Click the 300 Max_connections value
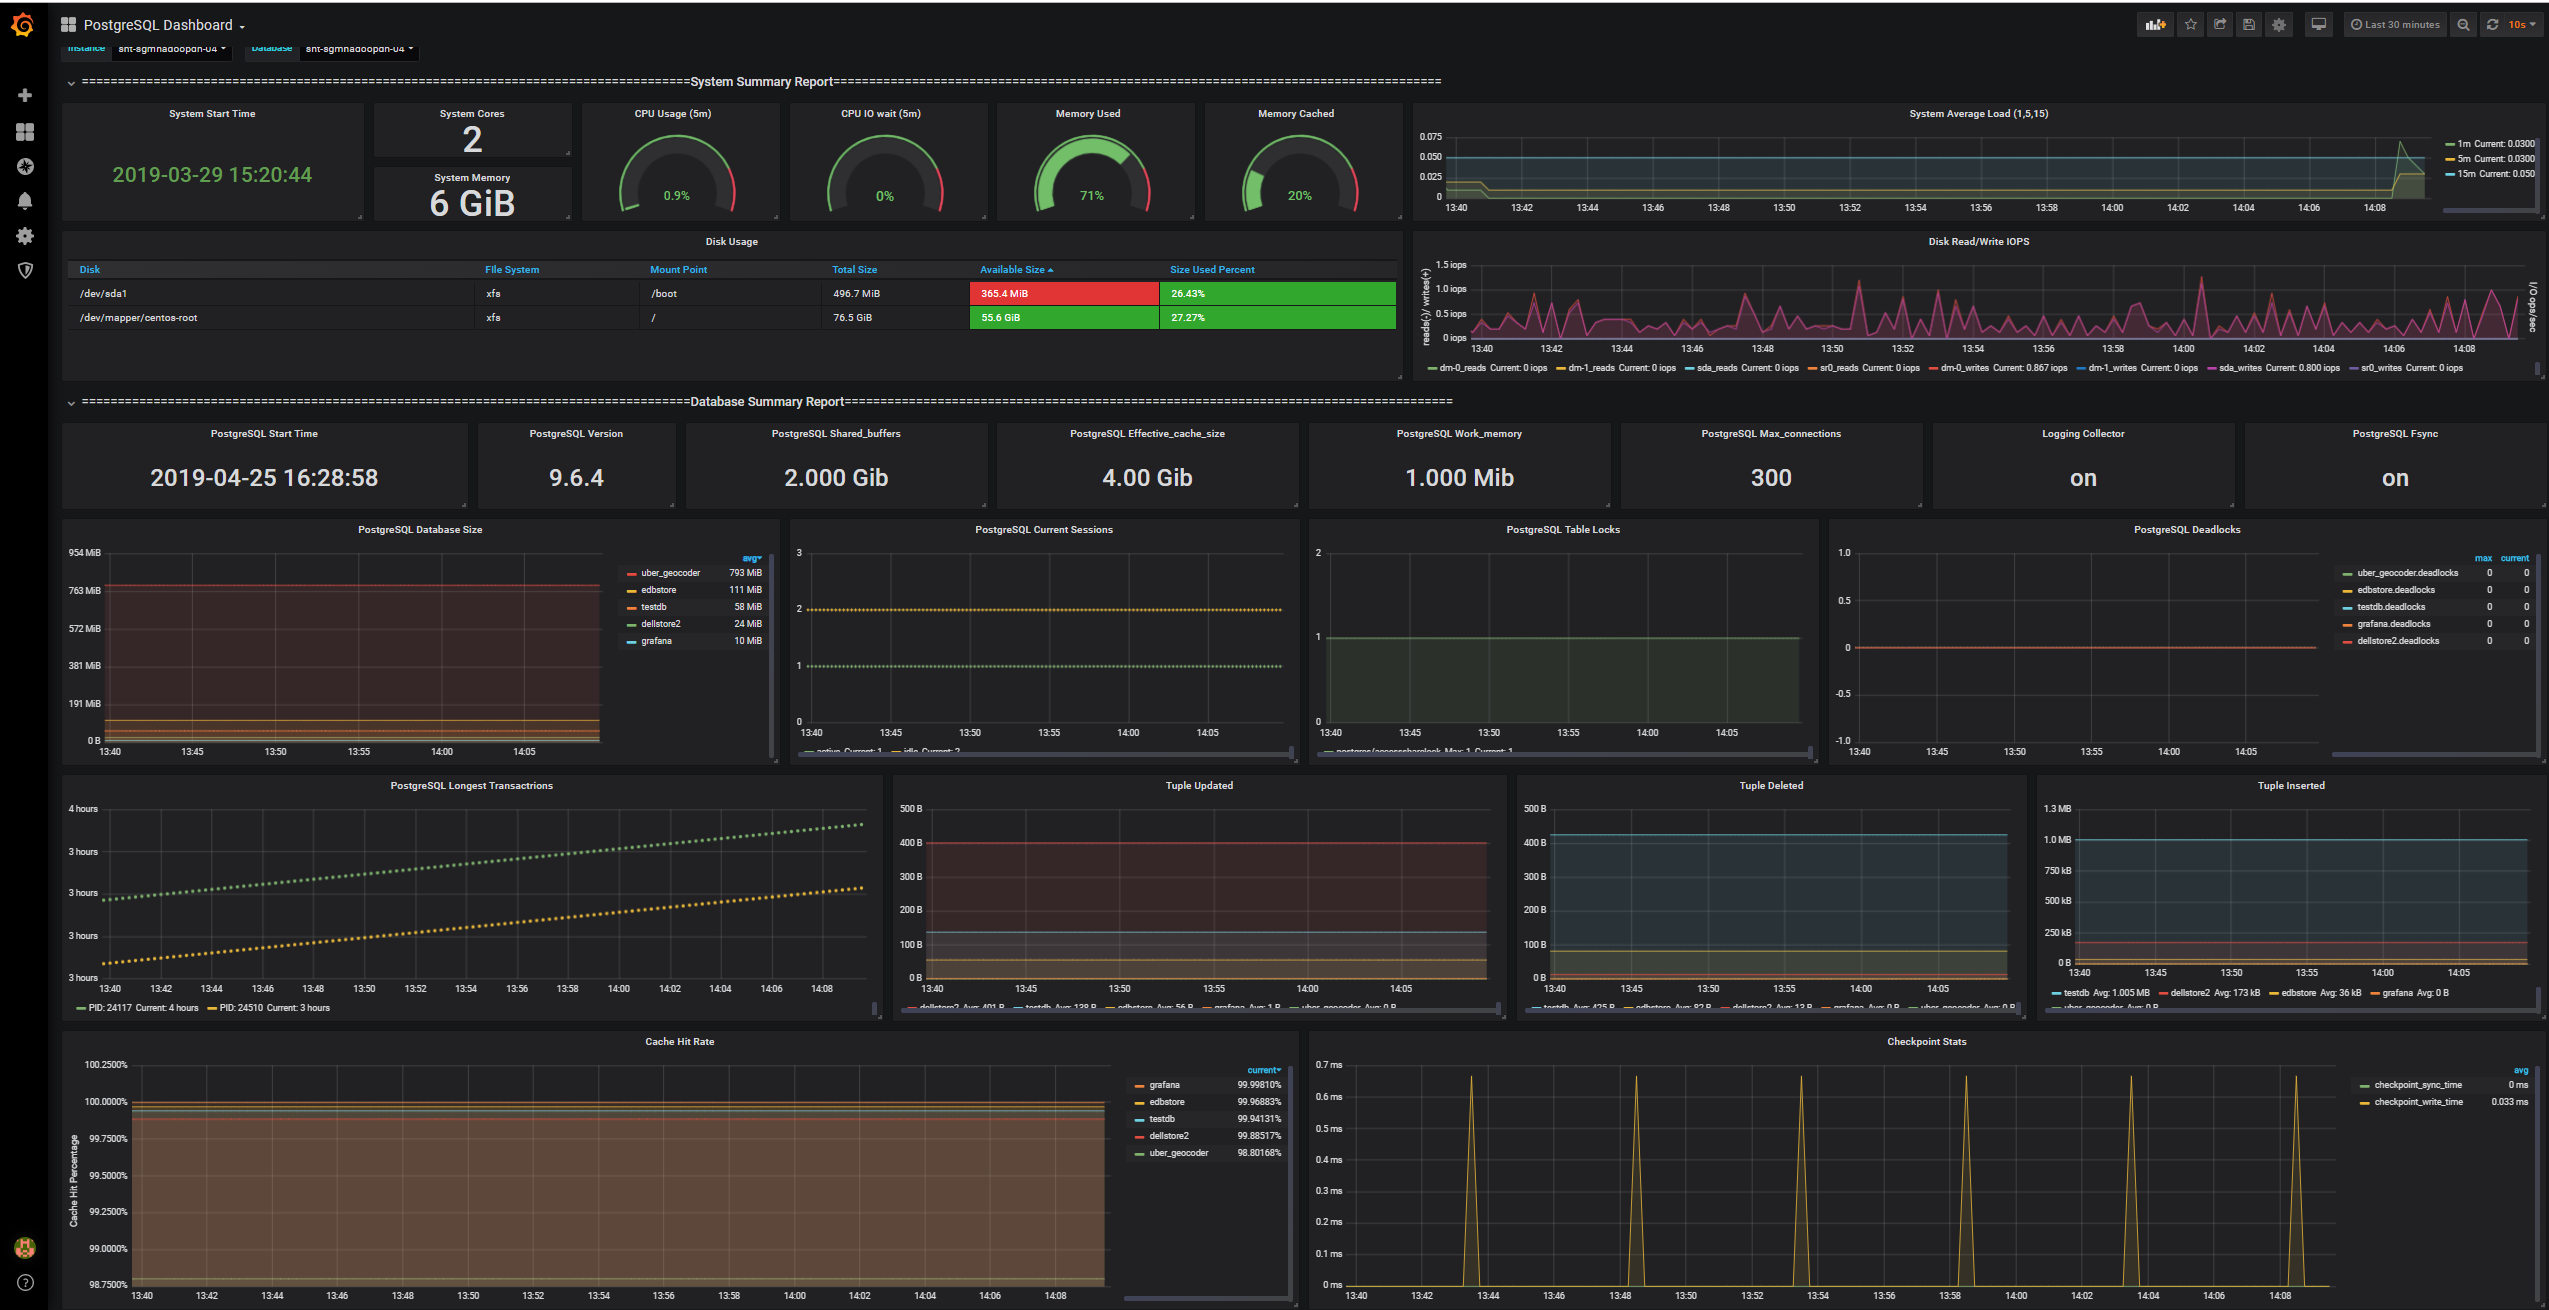The width and height of the screenshot is (2549, 1310). pos(1771,478)
